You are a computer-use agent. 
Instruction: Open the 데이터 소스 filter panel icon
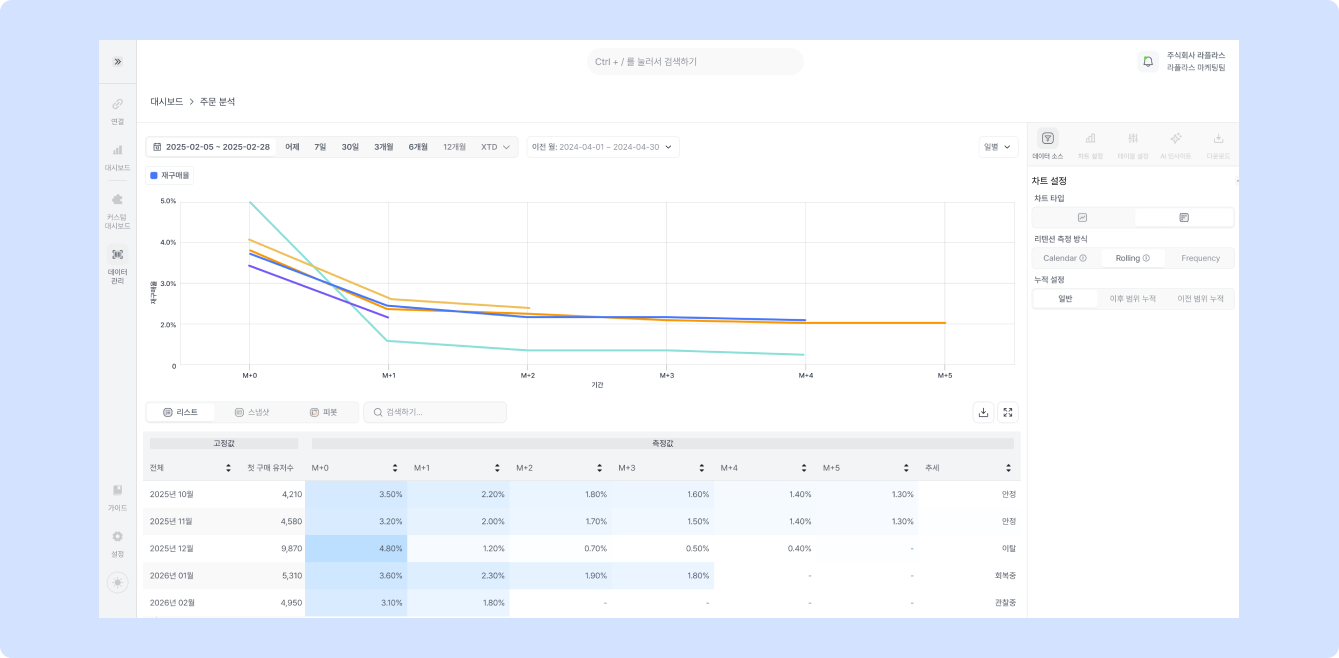coord(1047,139)
